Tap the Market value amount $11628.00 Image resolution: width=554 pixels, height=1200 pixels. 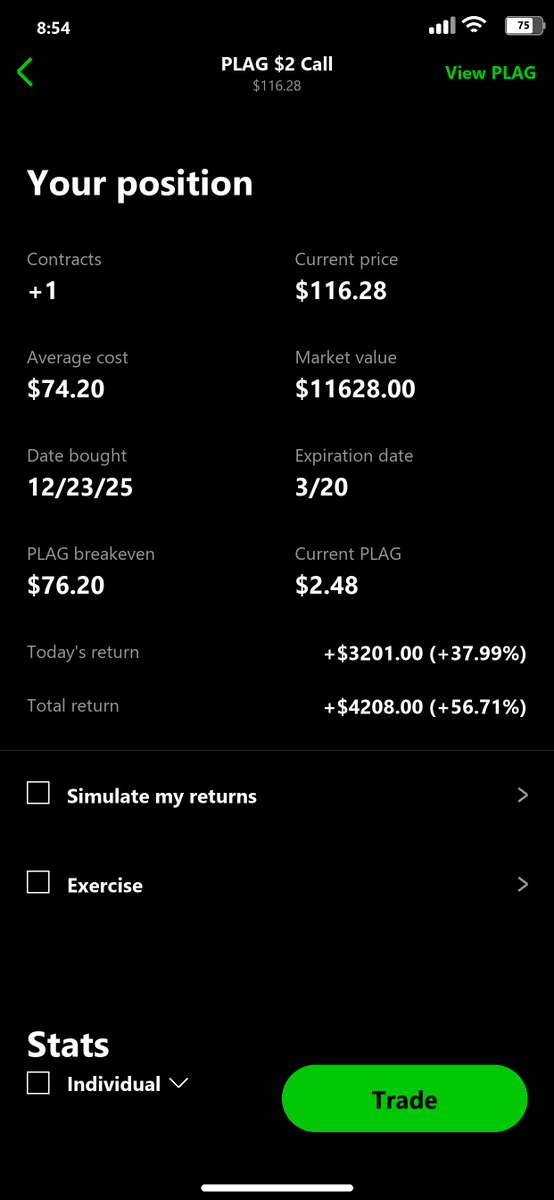click(x=355, y=389)
